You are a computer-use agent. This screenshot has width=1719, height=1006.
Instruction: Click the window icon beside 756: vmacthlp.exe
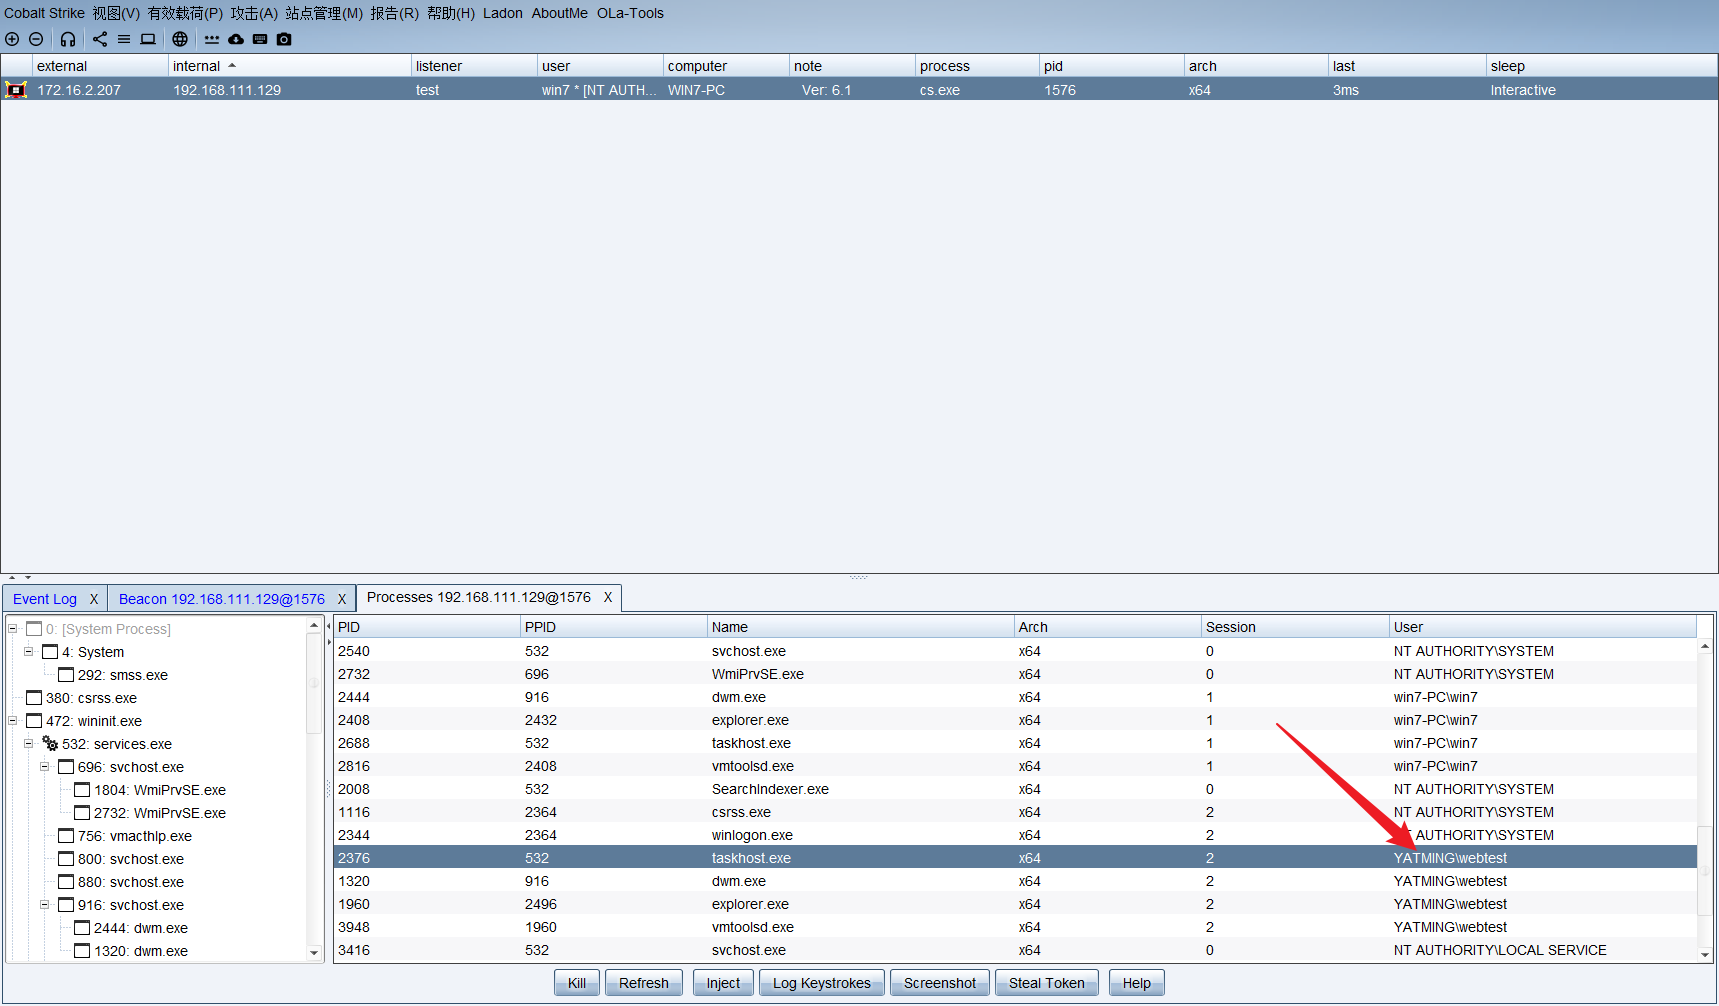66,836
